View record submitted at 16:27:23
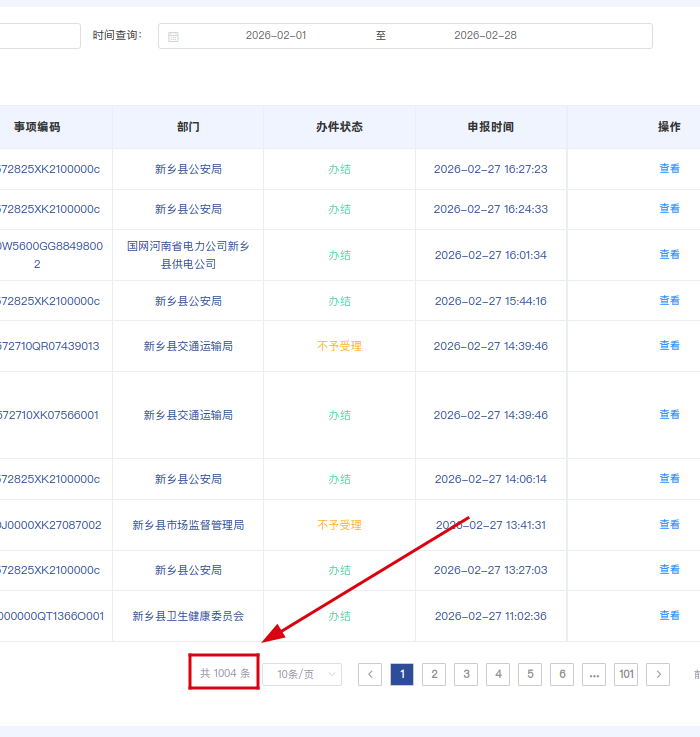This screenshot has width=700, height=737. [x=669, y=168]
